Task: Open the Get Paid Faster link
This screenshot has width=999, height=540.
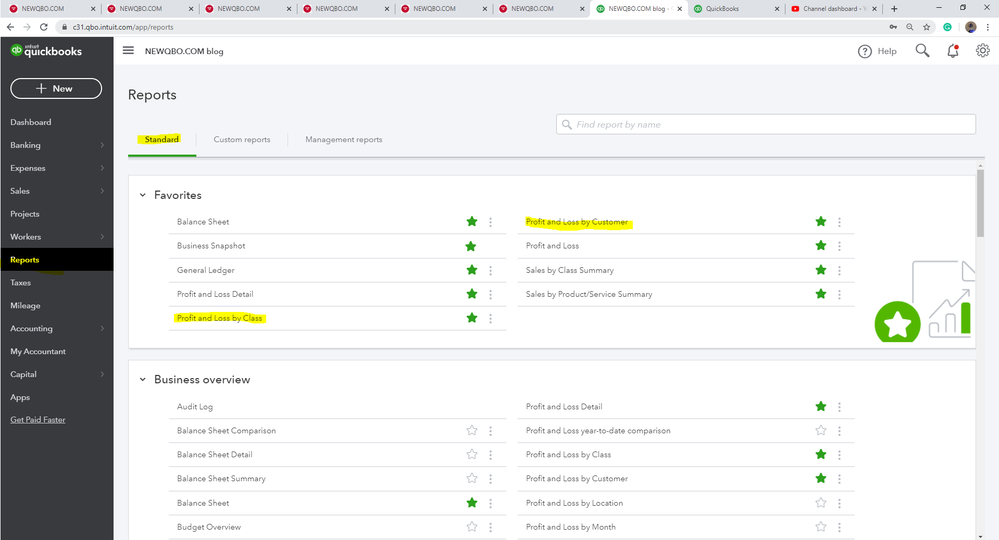Action: point(38,420)
